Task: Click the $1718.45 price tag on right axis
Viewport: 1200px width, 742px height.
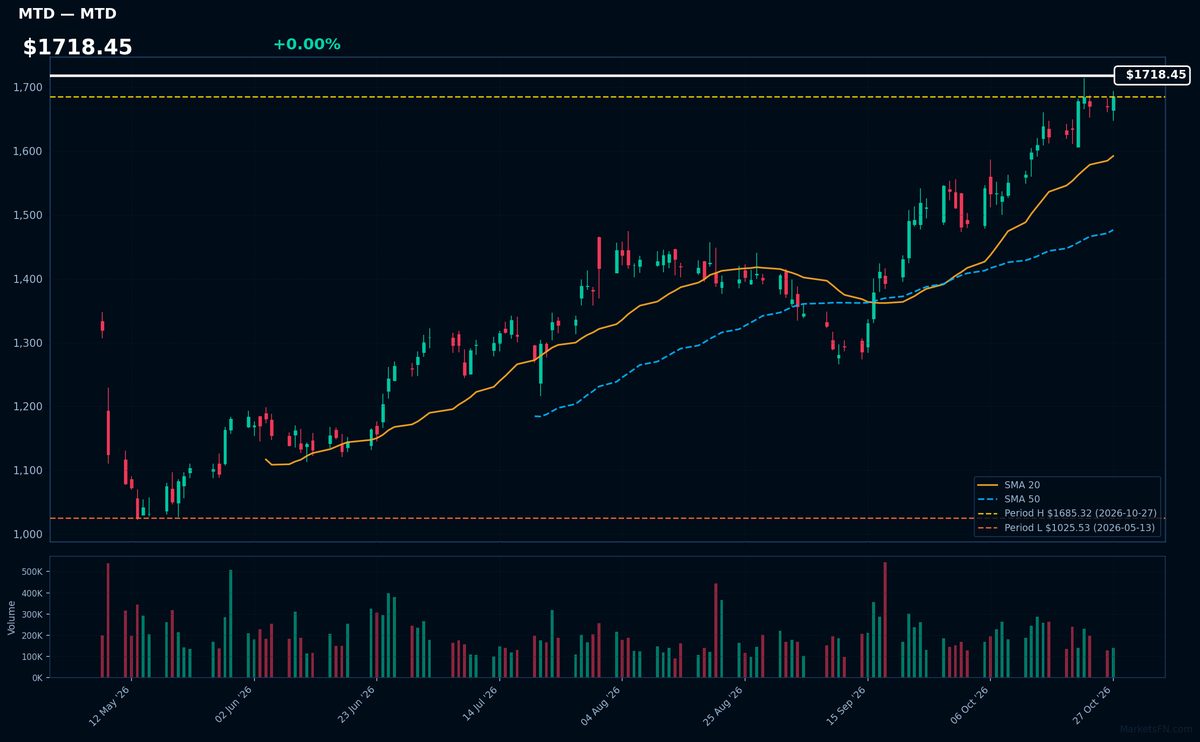Action: coord(1152,75)
